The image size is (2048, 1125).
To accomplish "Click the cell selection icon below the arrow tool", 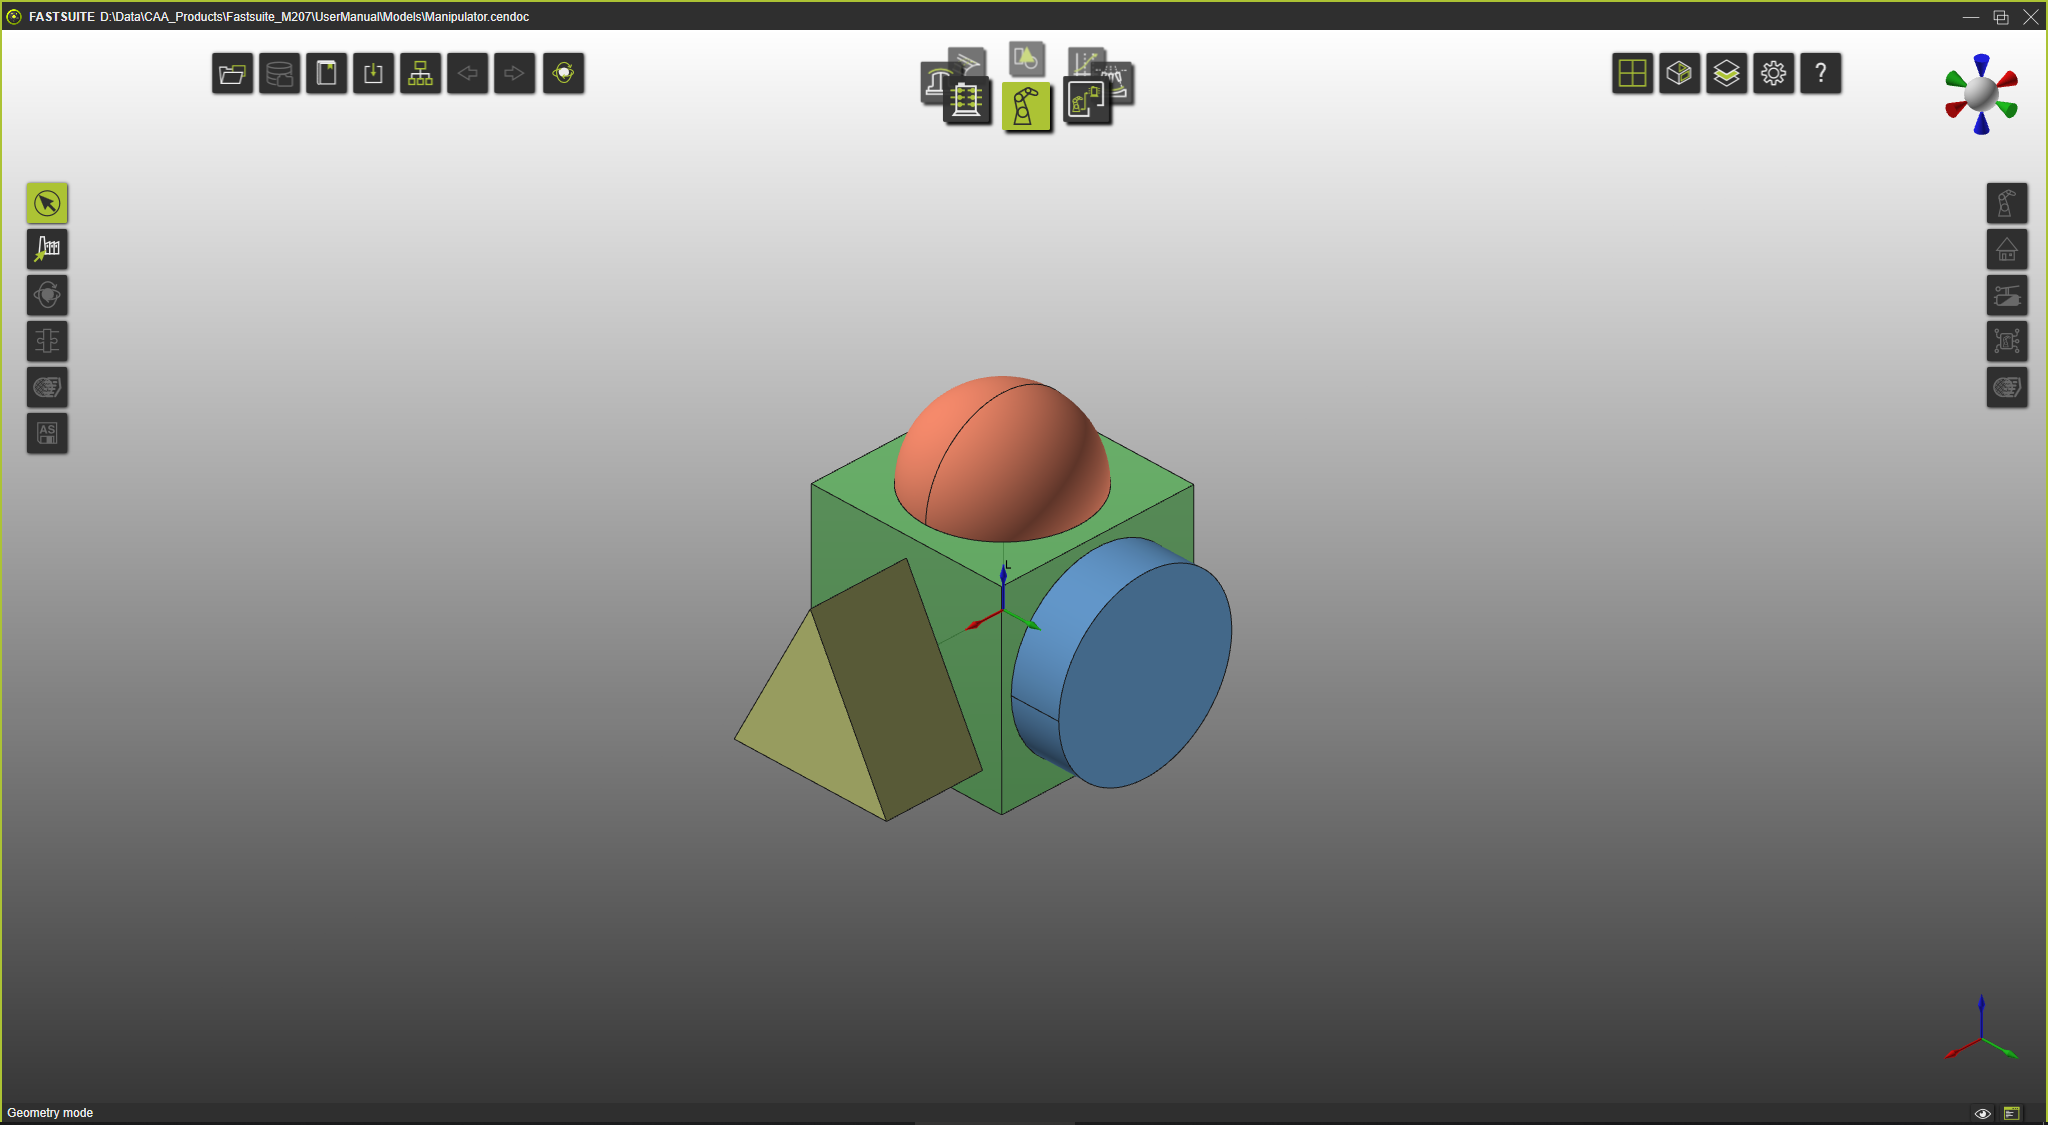I will pyautogui.click(x=47, y=248).
